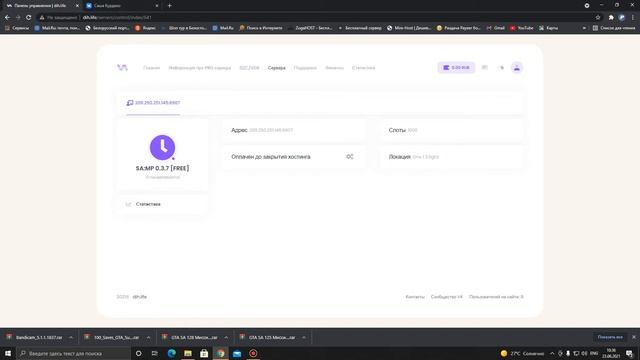Click the dih.life footer link
This screenshot has width=640, height=360.
(x=140, y=297)
